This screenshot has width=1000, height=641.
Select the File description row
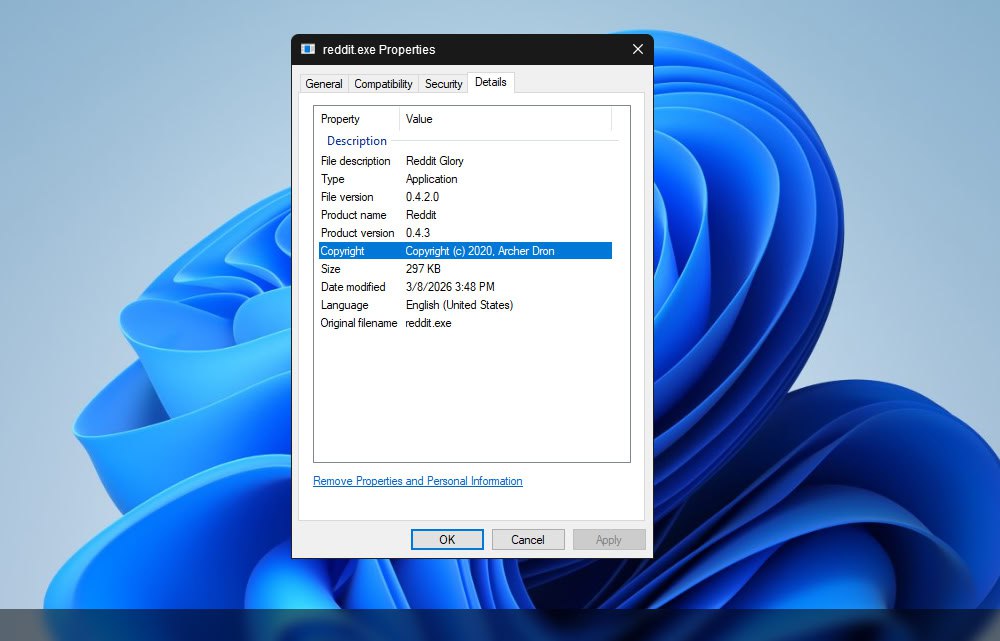click(x=466, y=161)
